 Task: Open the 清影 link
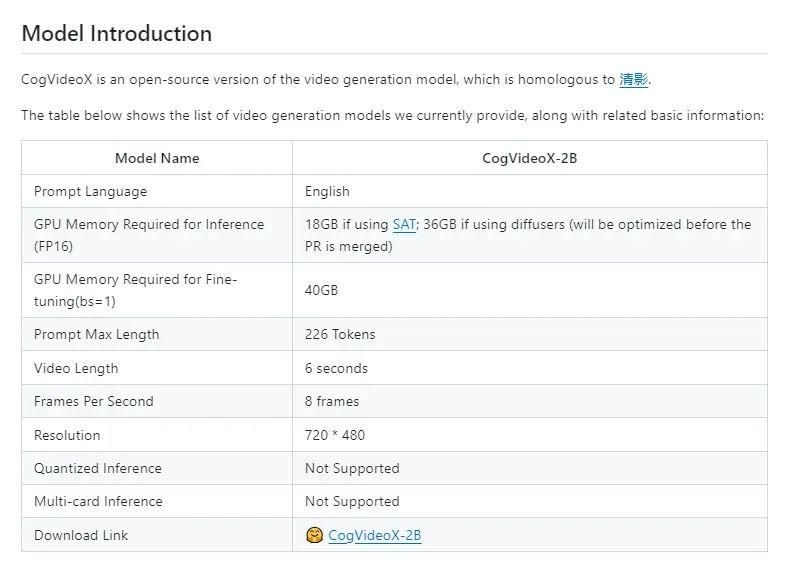tap(633, 79)
